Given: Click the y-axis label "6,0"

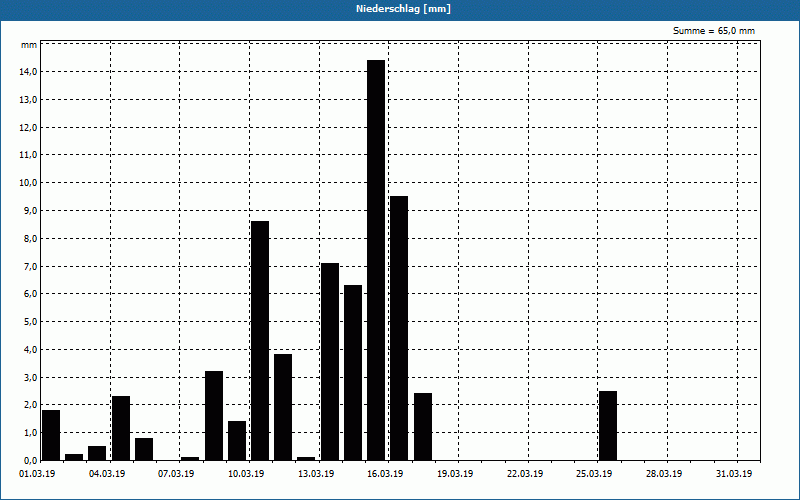Looking at the screenshot, I should pos(31,294).
